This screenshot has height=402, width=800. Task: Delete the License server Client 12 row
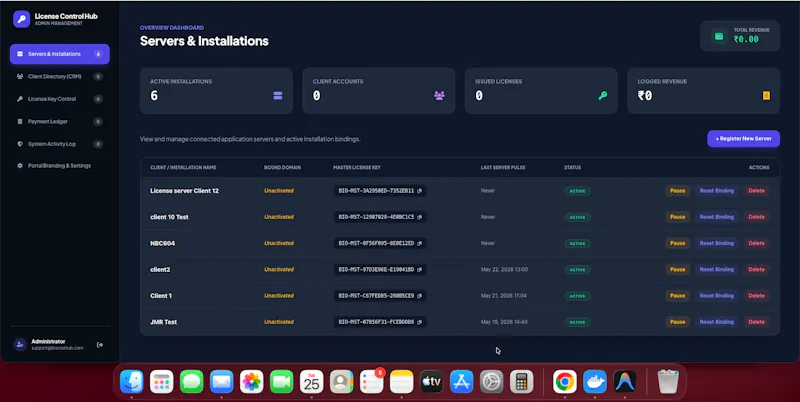(756, 191)
